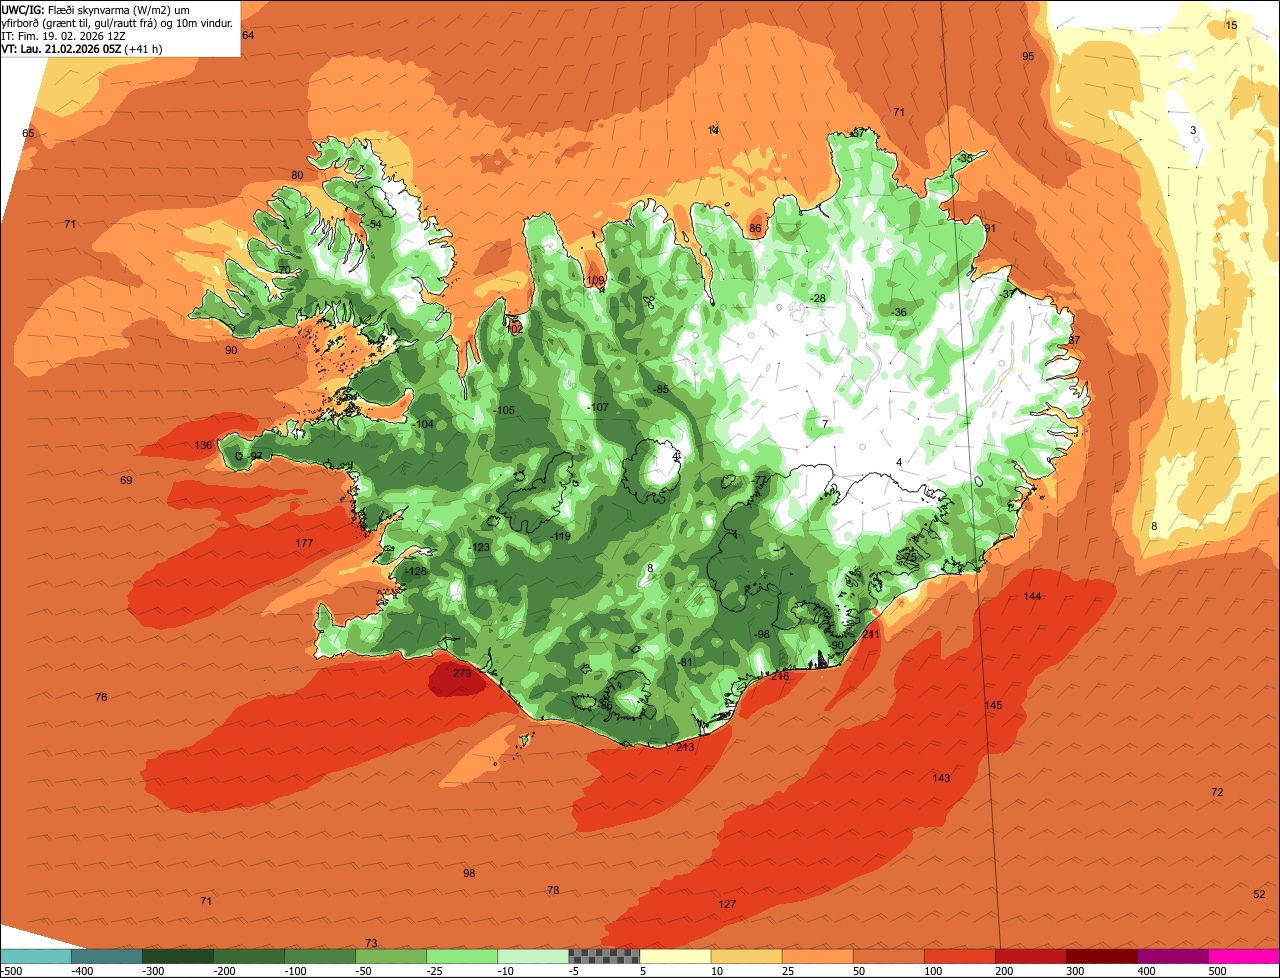Click the red 200 to 300 legend swatch
Image resolution: width=1280 pixels, height=978 pixels.
point(1030,957)
